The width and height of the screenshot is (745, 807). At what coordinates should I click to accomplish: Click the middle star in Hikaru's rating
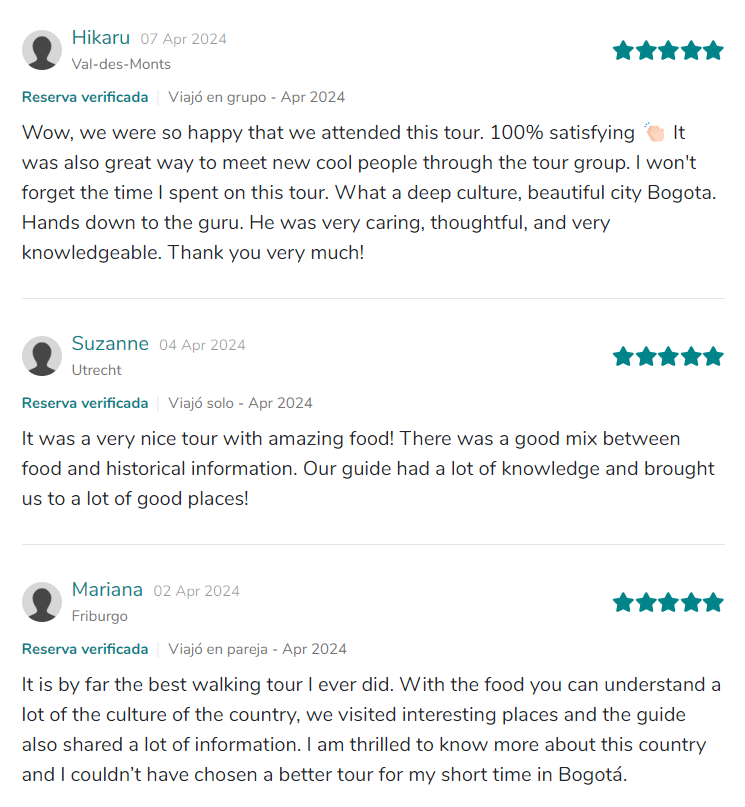[x=667, y=49]
